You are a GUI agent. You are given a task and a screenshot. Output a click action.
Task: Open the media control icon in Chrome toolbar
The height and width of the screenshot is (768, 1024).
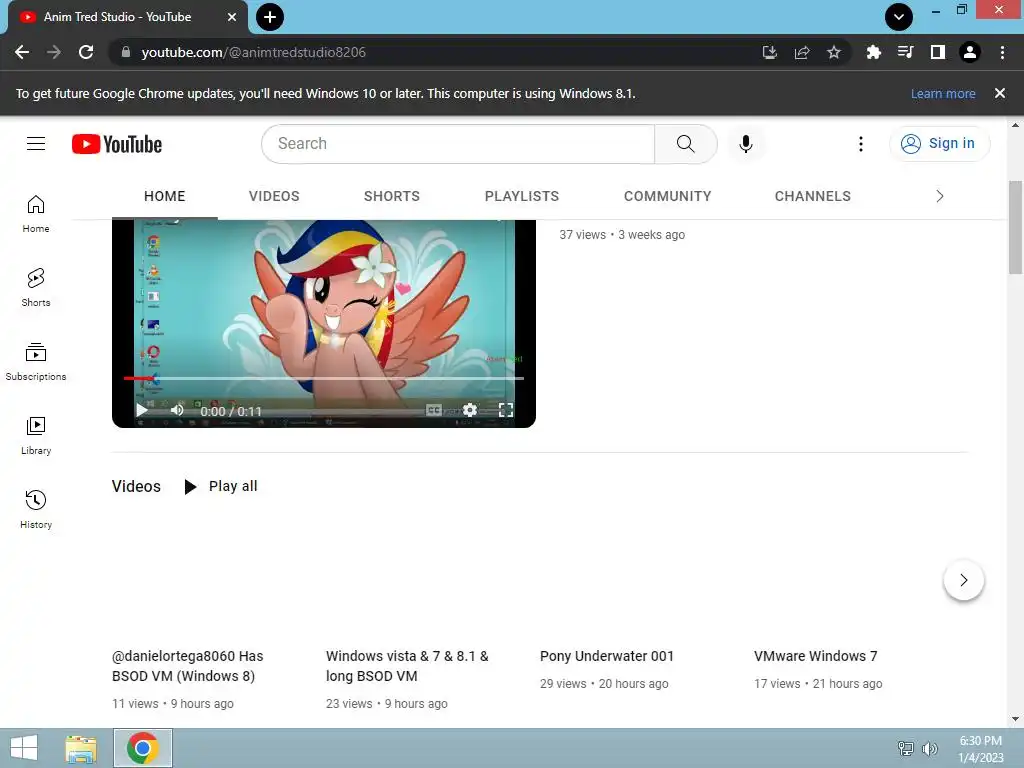(x=905, y=52)
